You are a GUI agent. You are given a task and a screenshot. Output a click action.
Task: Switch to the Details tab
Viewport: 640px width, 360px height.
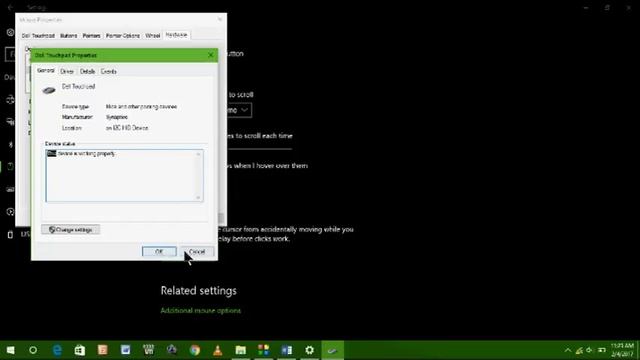[x=87, y=71]
